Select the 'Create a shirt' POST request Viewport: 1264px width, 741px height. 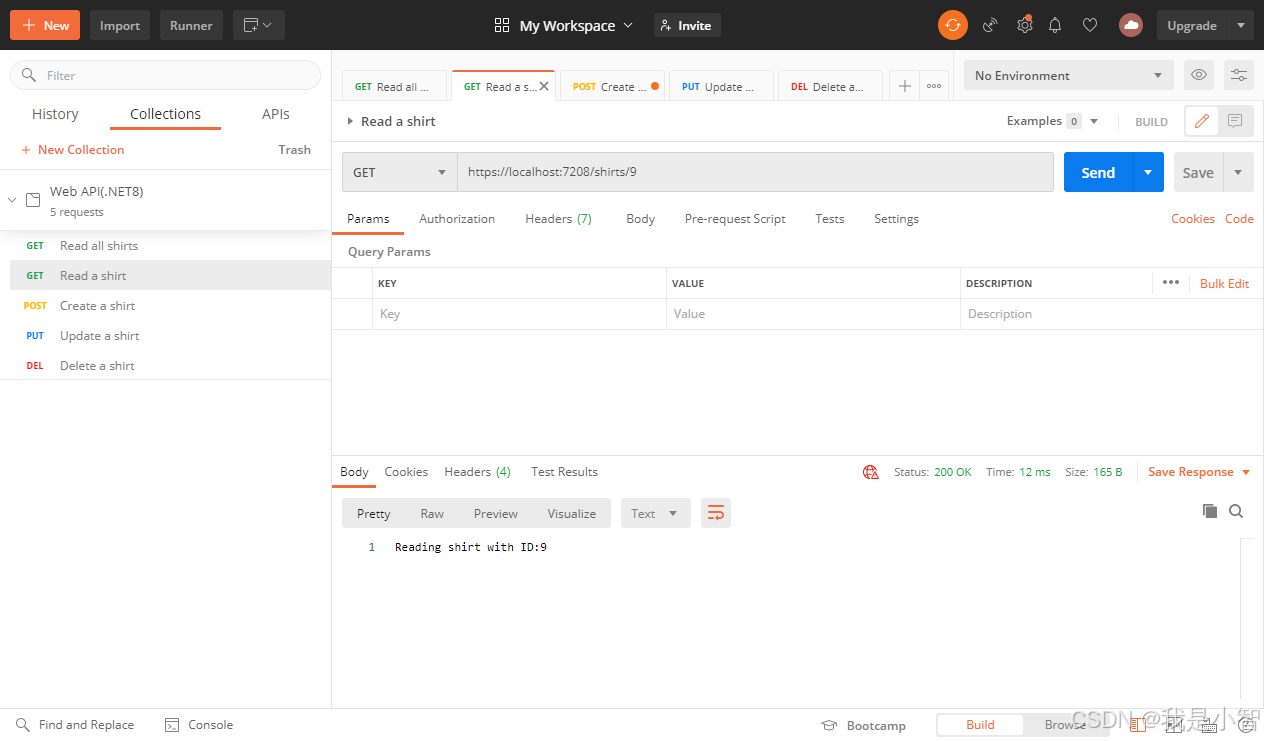(165, 306)
